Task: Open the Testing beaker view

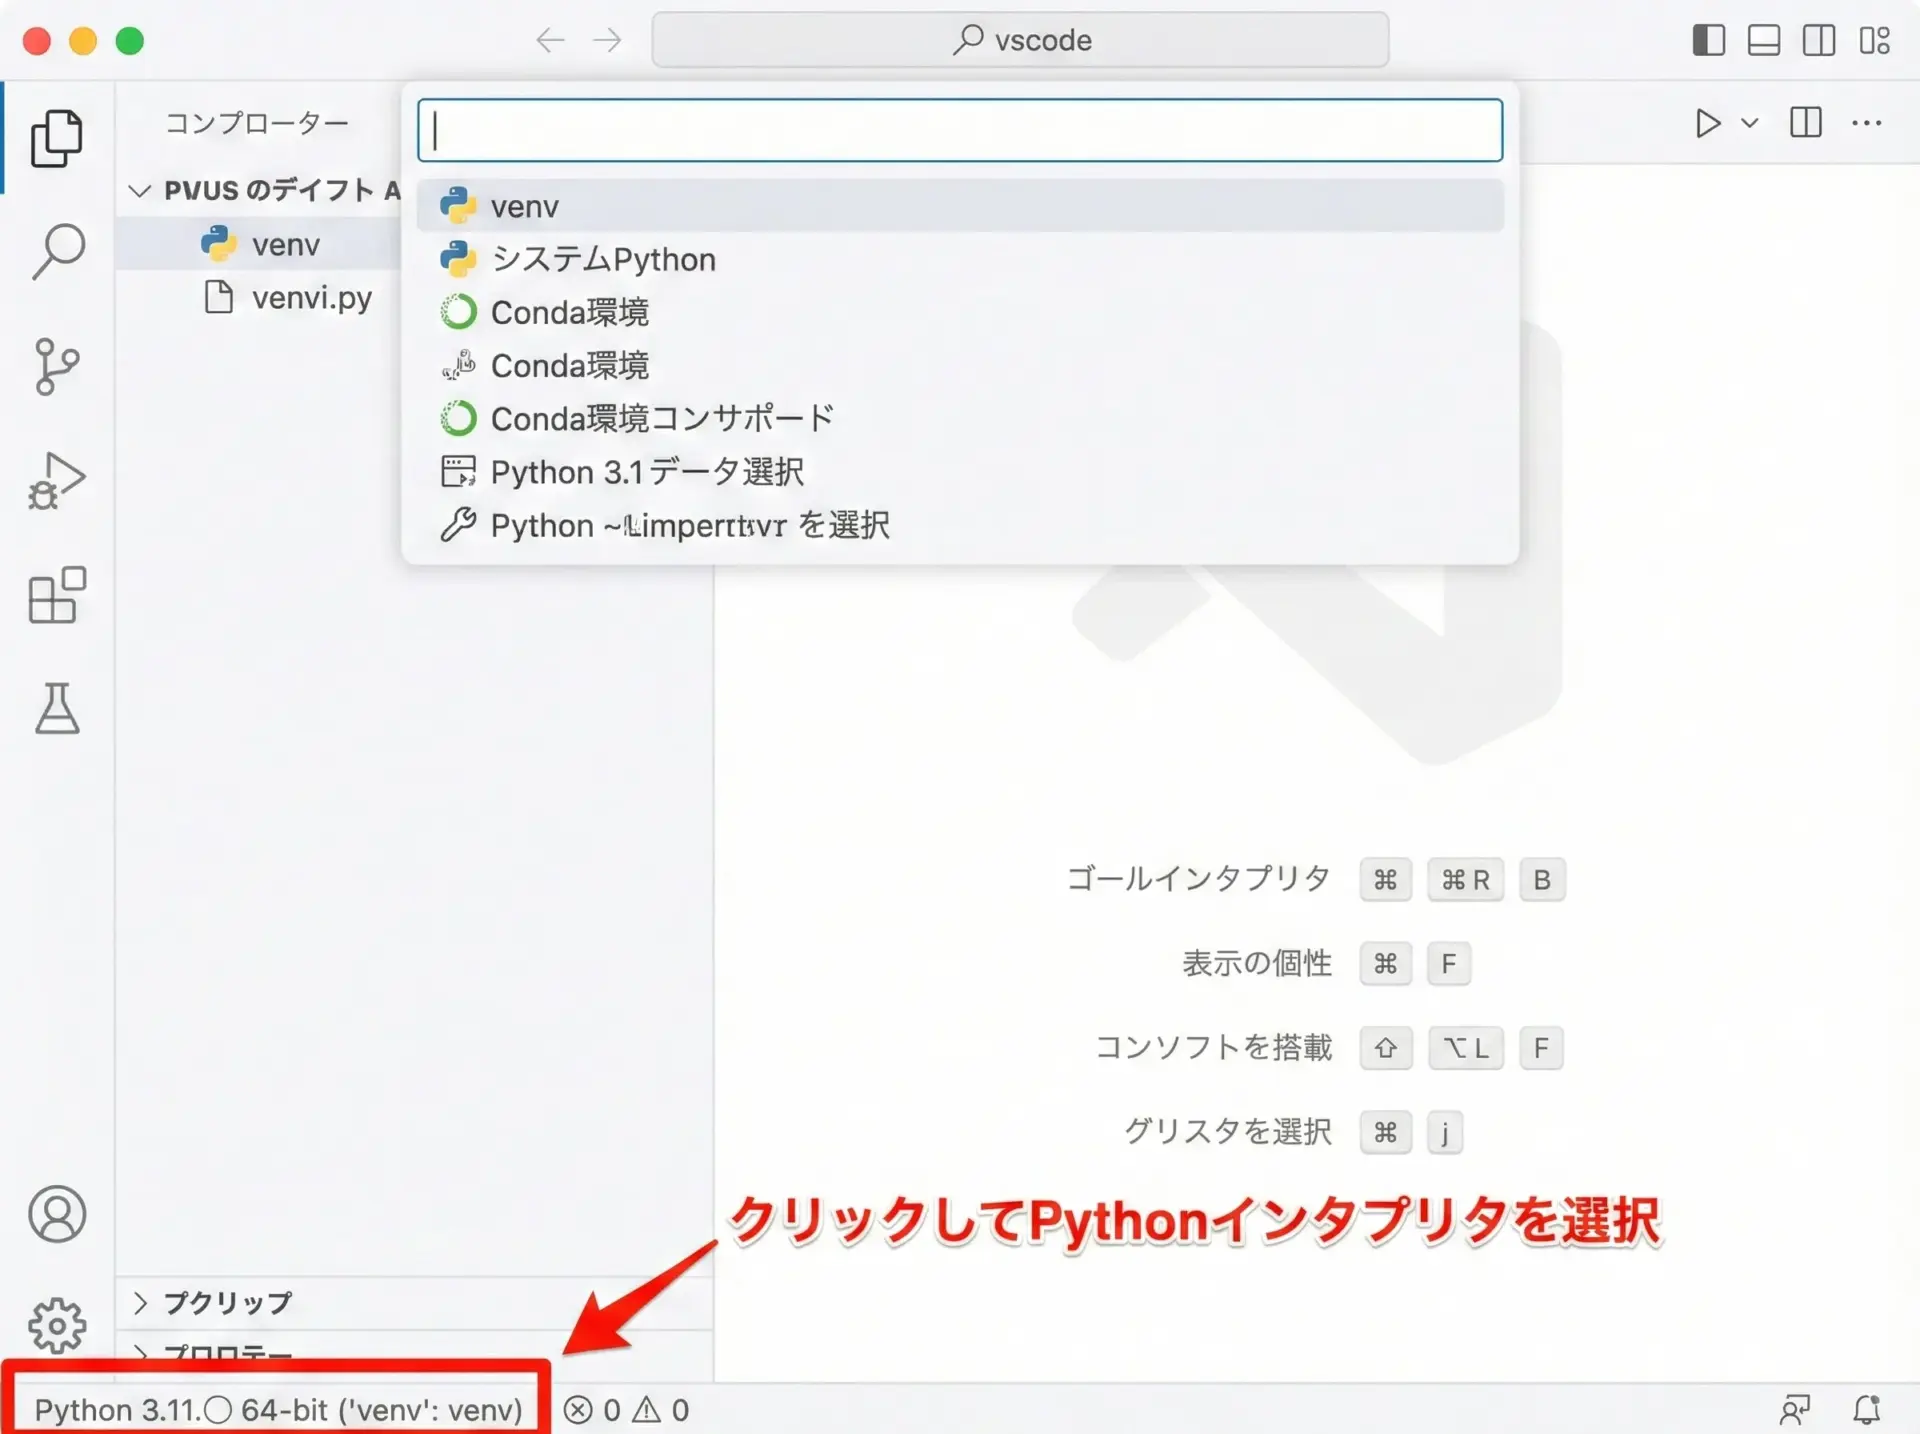Action: point(57,709)
